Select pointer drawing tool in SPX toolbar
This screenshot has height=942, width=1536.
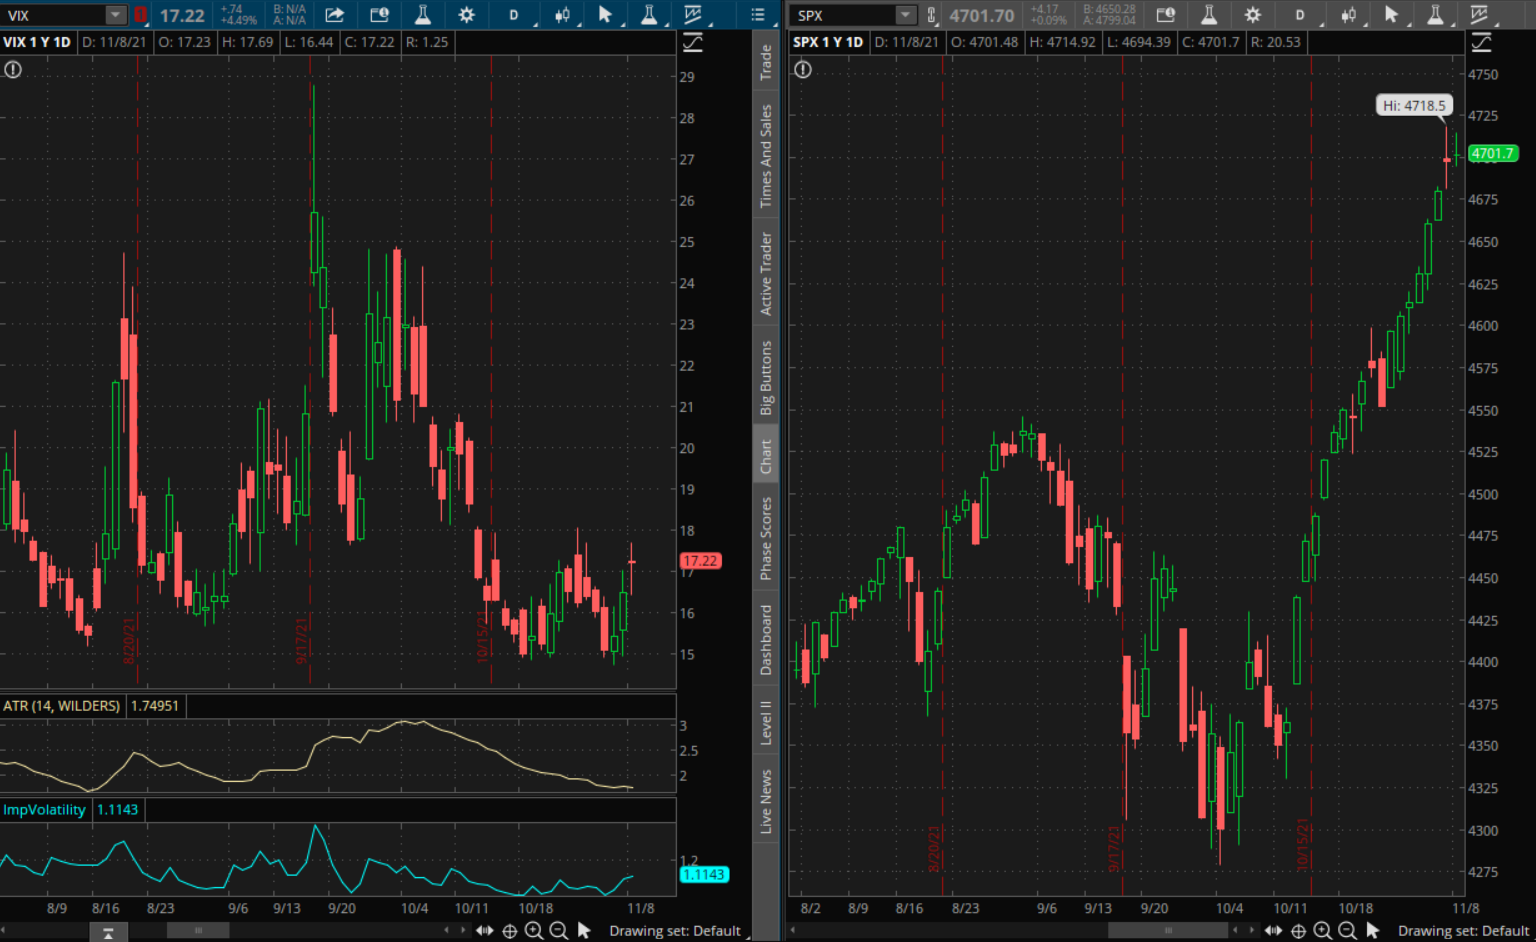pos(1391,15)
